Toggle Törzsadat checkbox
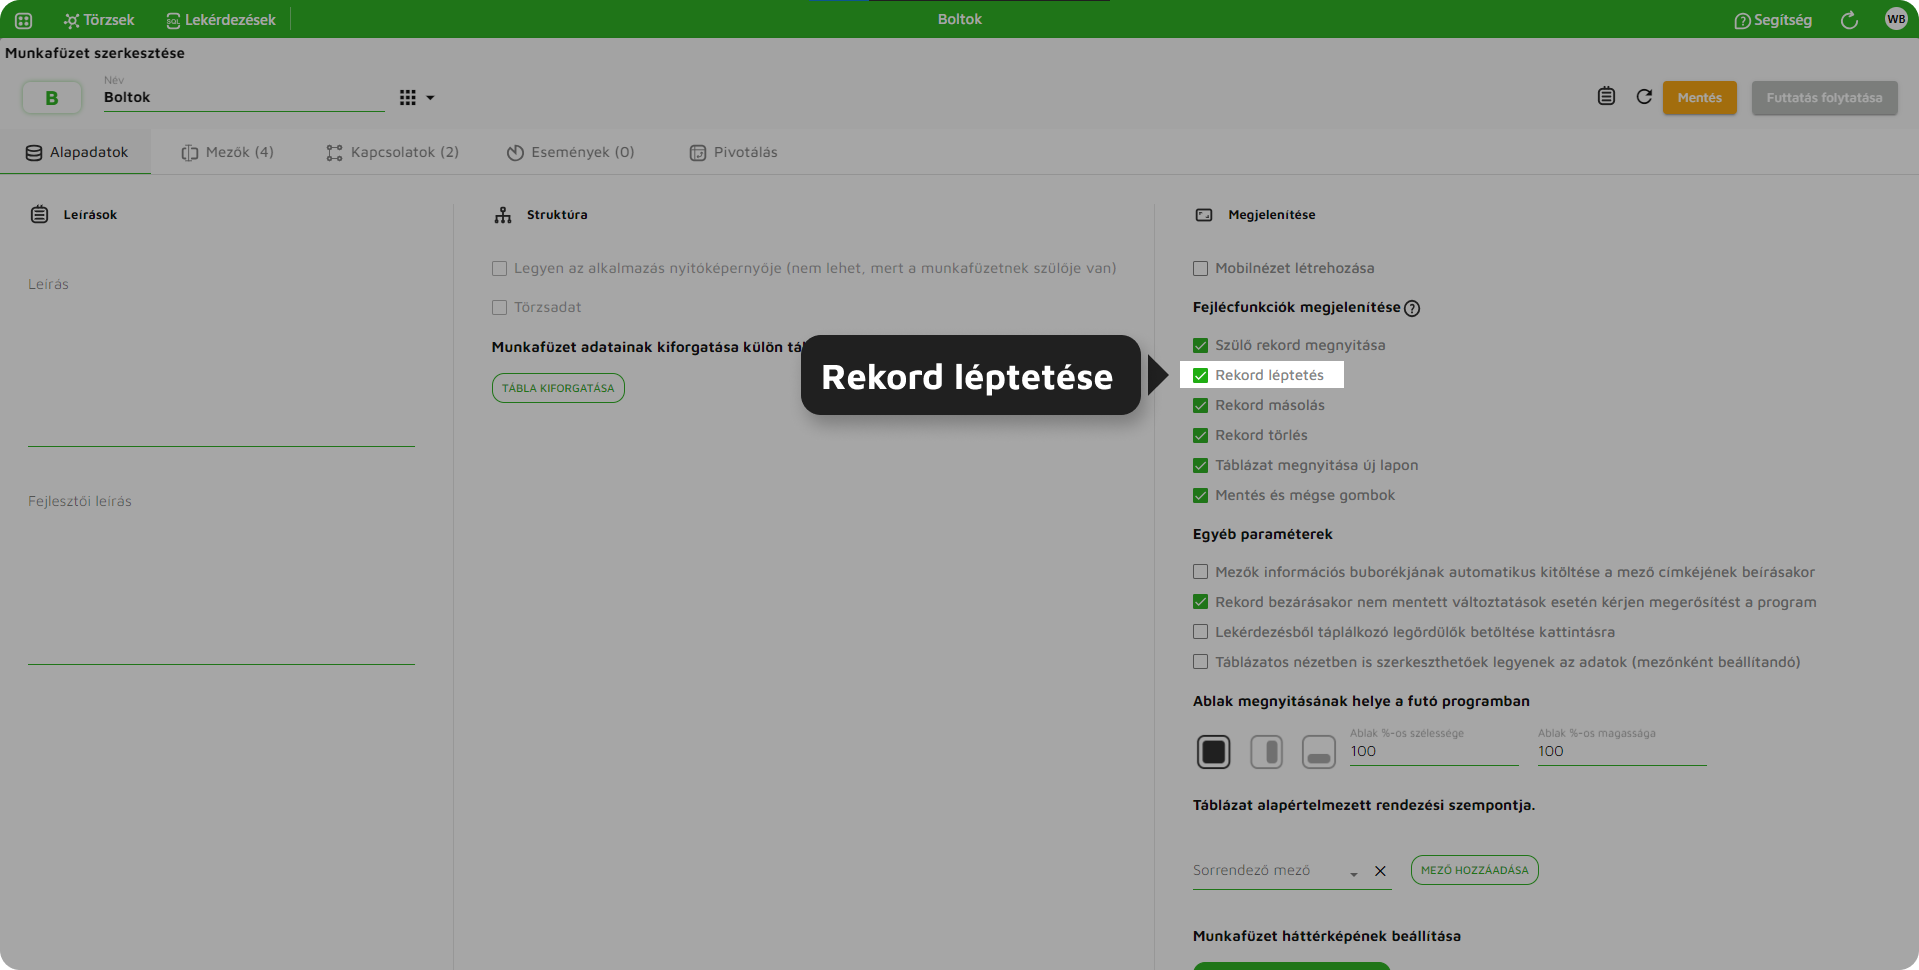 click(x=499, y=307)
